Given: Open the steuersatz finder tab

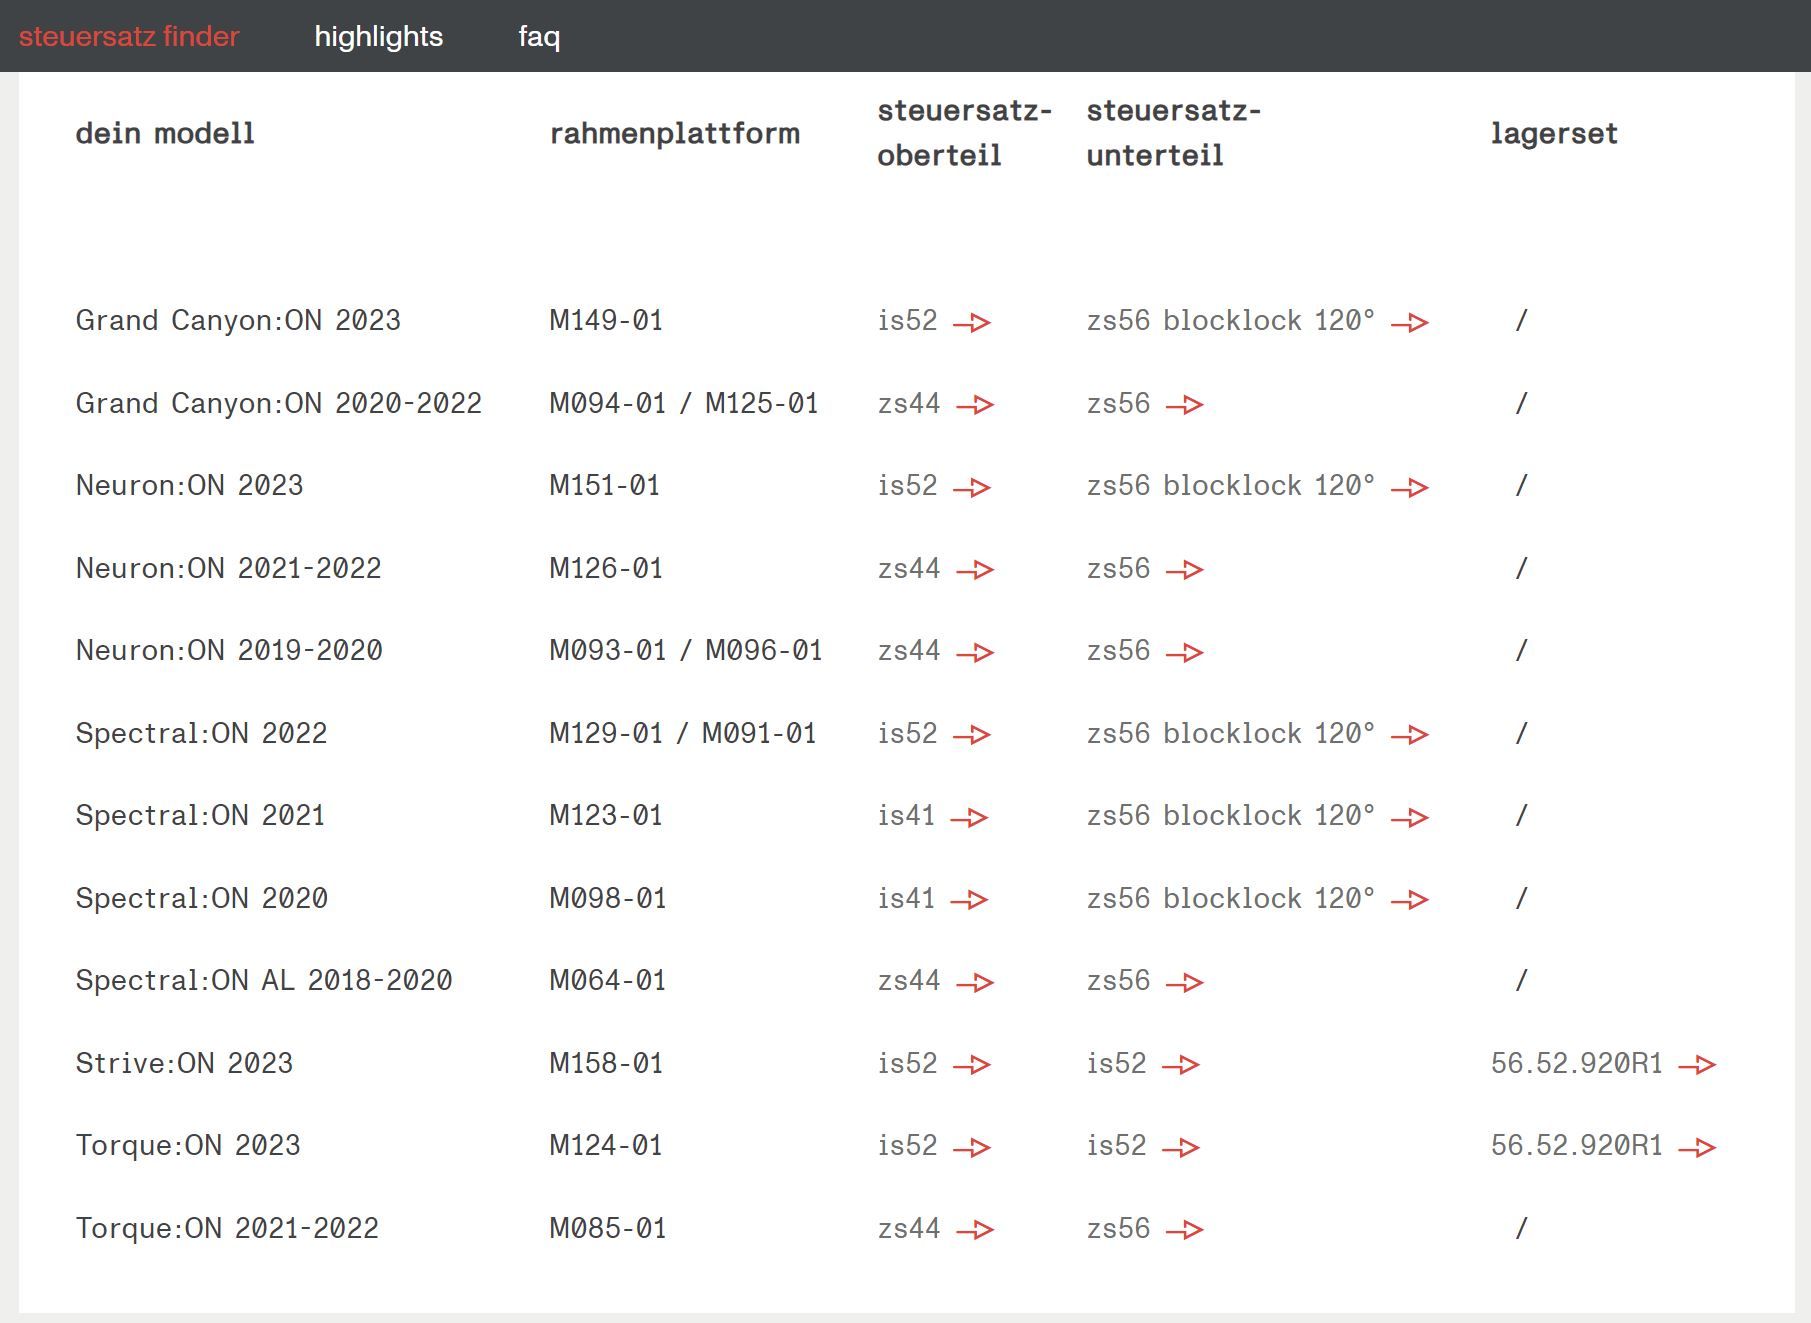Looking at the screenshot, I should point(129,36).
